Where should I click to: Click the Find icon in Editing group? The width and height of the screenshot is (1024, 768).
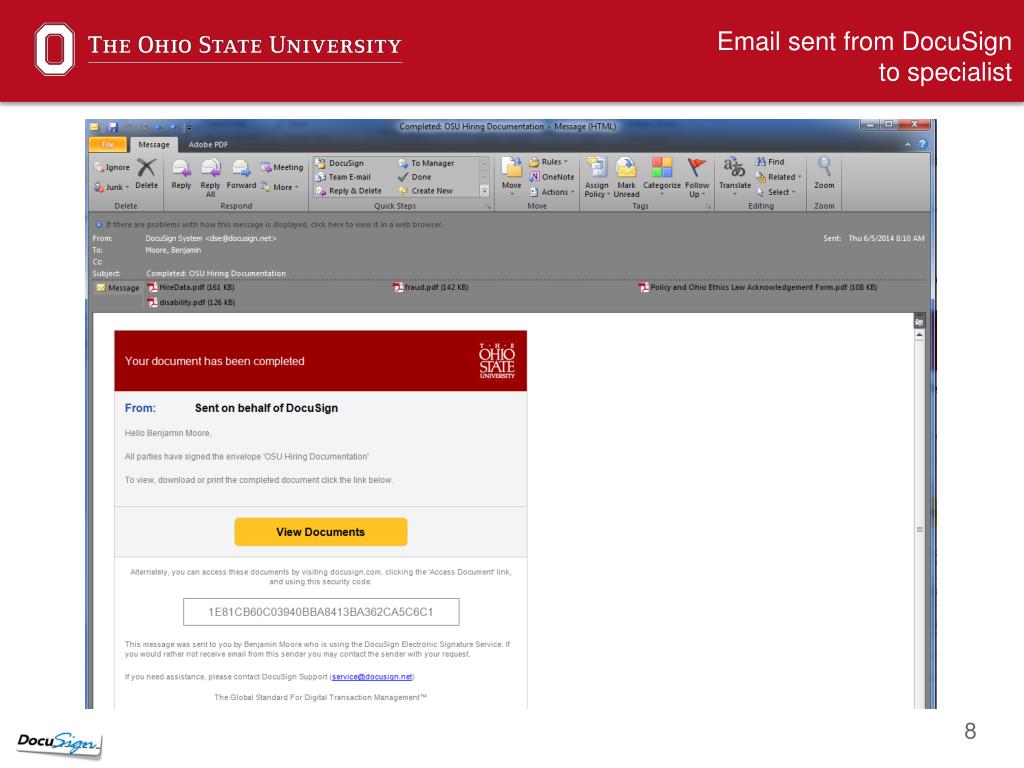770,162
